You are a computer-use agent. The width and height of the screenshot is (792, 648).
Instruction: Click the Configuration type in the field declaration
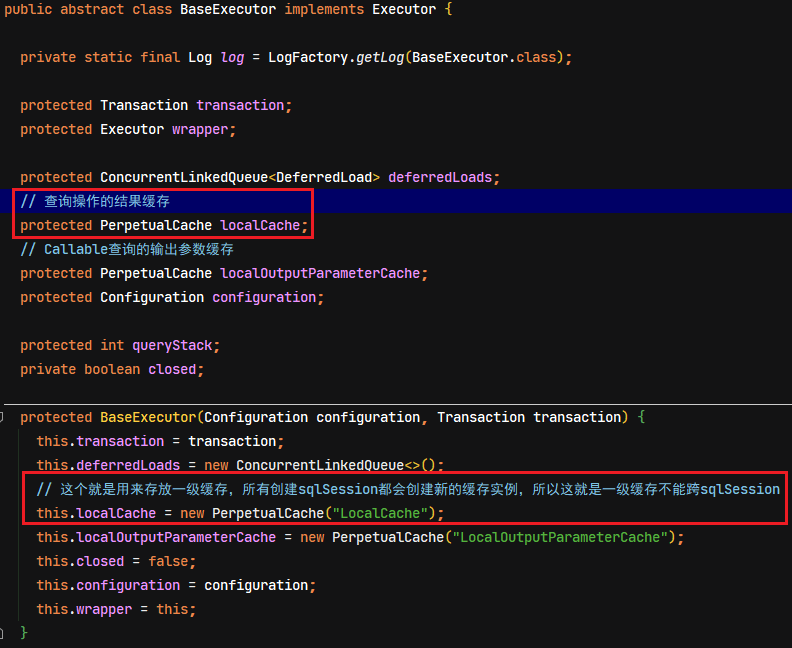(x=152, y=297)
